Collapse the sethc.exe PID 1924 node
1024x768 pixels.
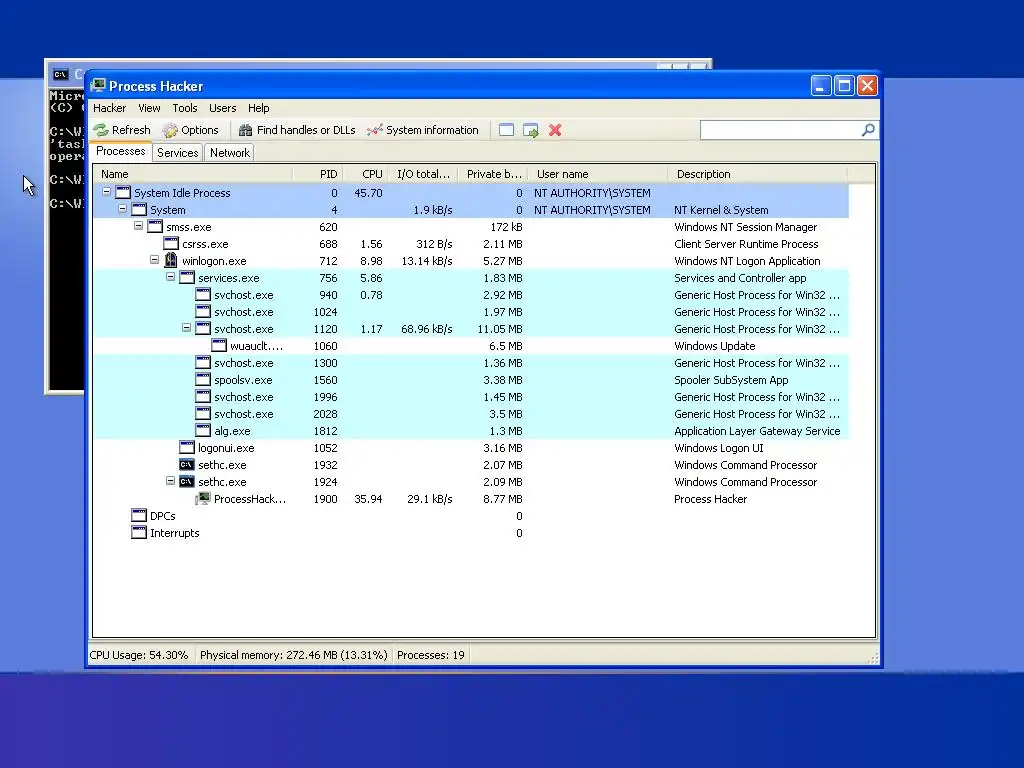170,481
